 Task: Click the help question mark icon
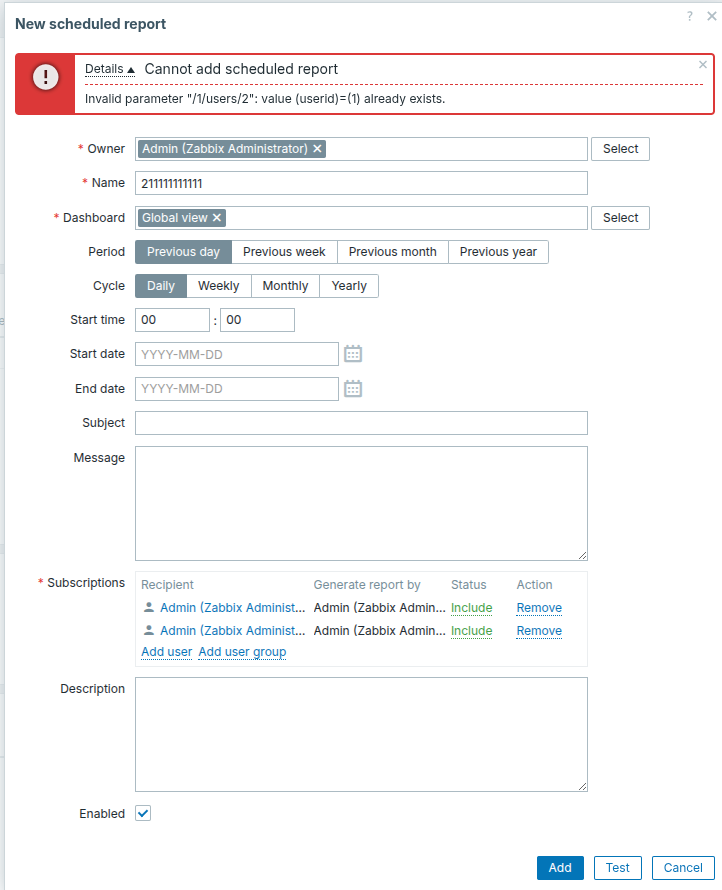tap(689, 17)
